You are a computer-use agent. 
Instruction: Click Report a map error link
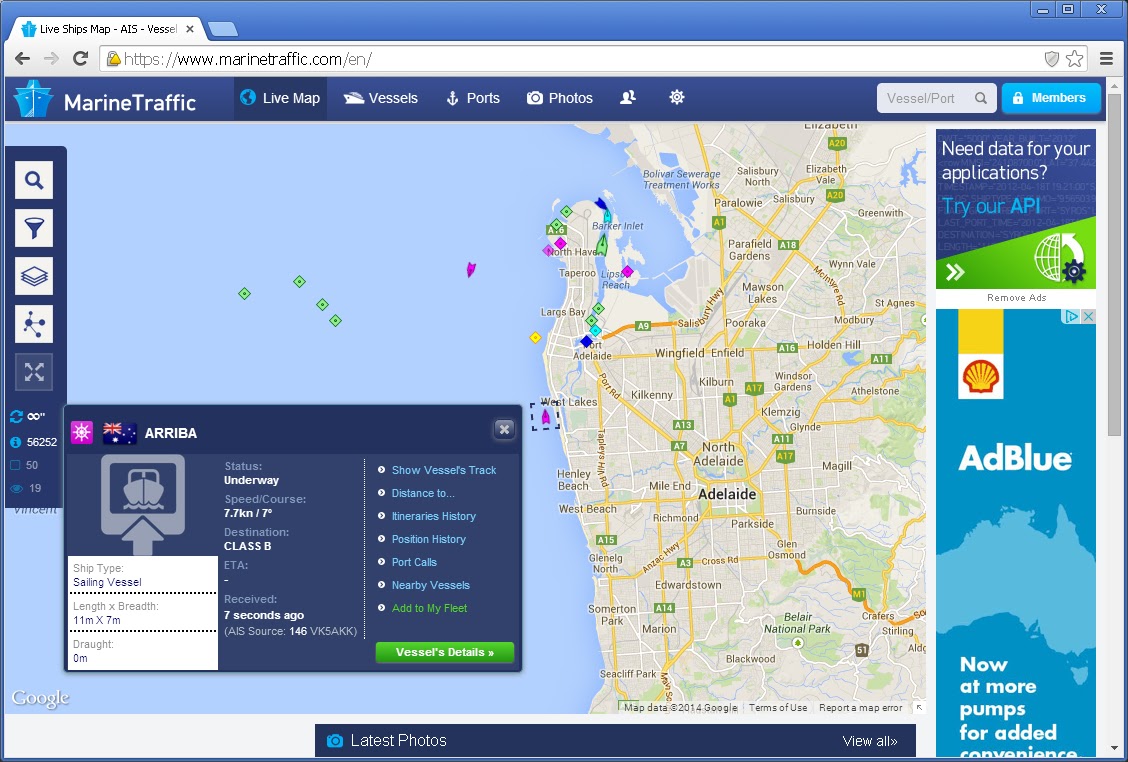pyautogui.click(x=860, y=707)
